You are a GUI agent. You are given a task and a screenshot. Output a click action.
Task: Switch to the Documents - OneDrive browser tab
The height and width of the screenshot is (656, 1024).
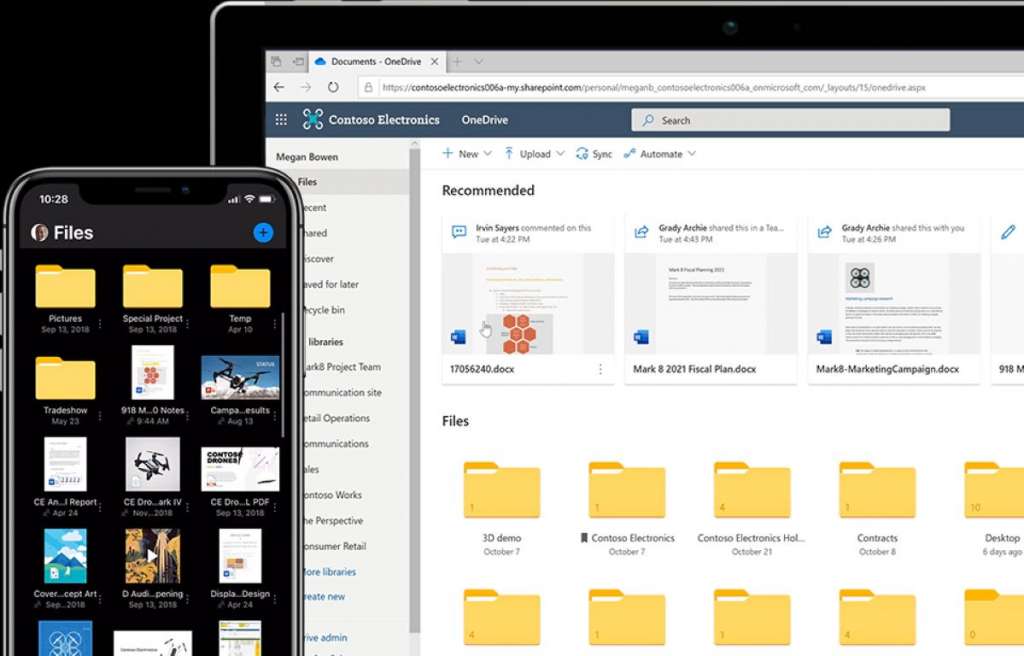point(375,61)
